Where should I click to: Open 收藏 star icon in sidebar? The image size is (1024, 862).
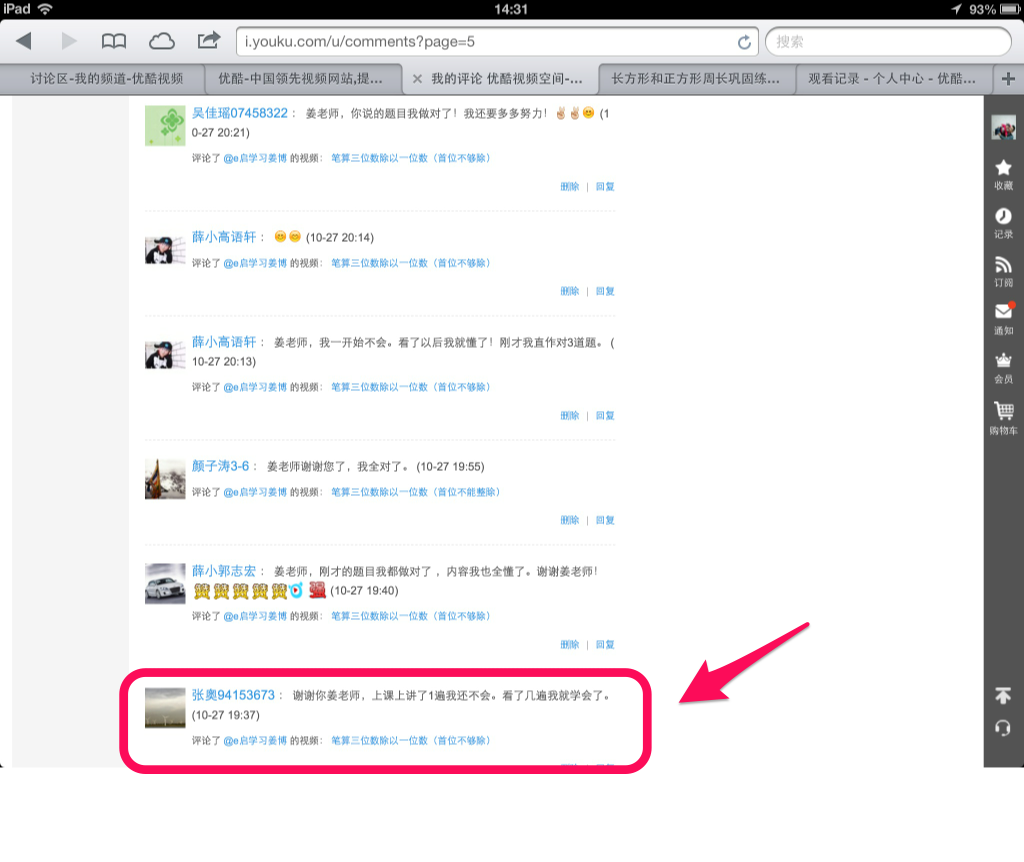[1003, 174]
